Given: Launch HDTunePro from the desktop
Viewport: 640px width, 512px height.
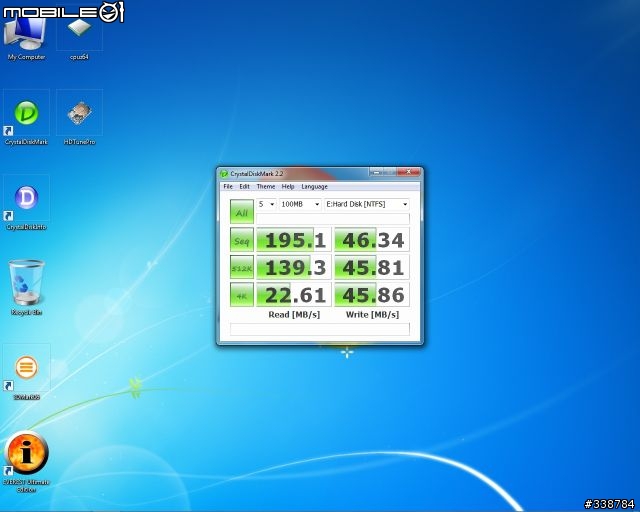Looking at the screenshot, I should 79,118.
